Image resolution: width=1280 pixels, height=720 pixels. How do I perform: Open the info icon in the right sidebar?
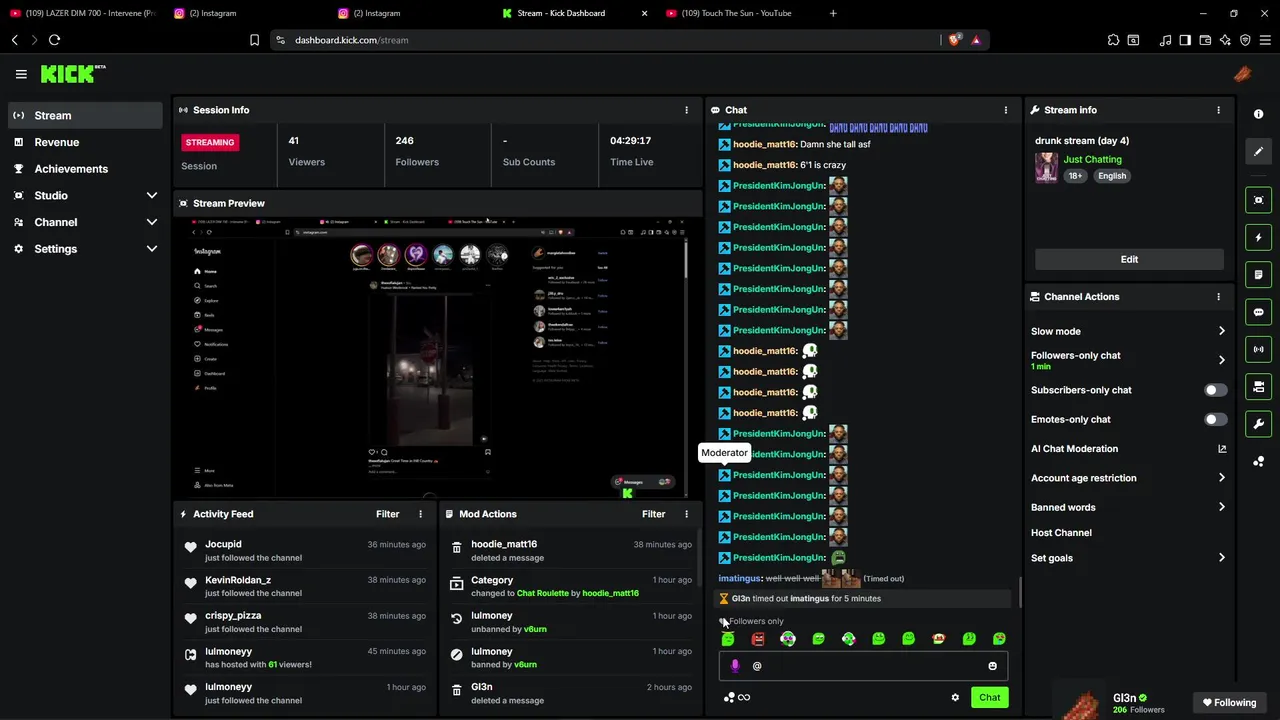click(1259, 114)
